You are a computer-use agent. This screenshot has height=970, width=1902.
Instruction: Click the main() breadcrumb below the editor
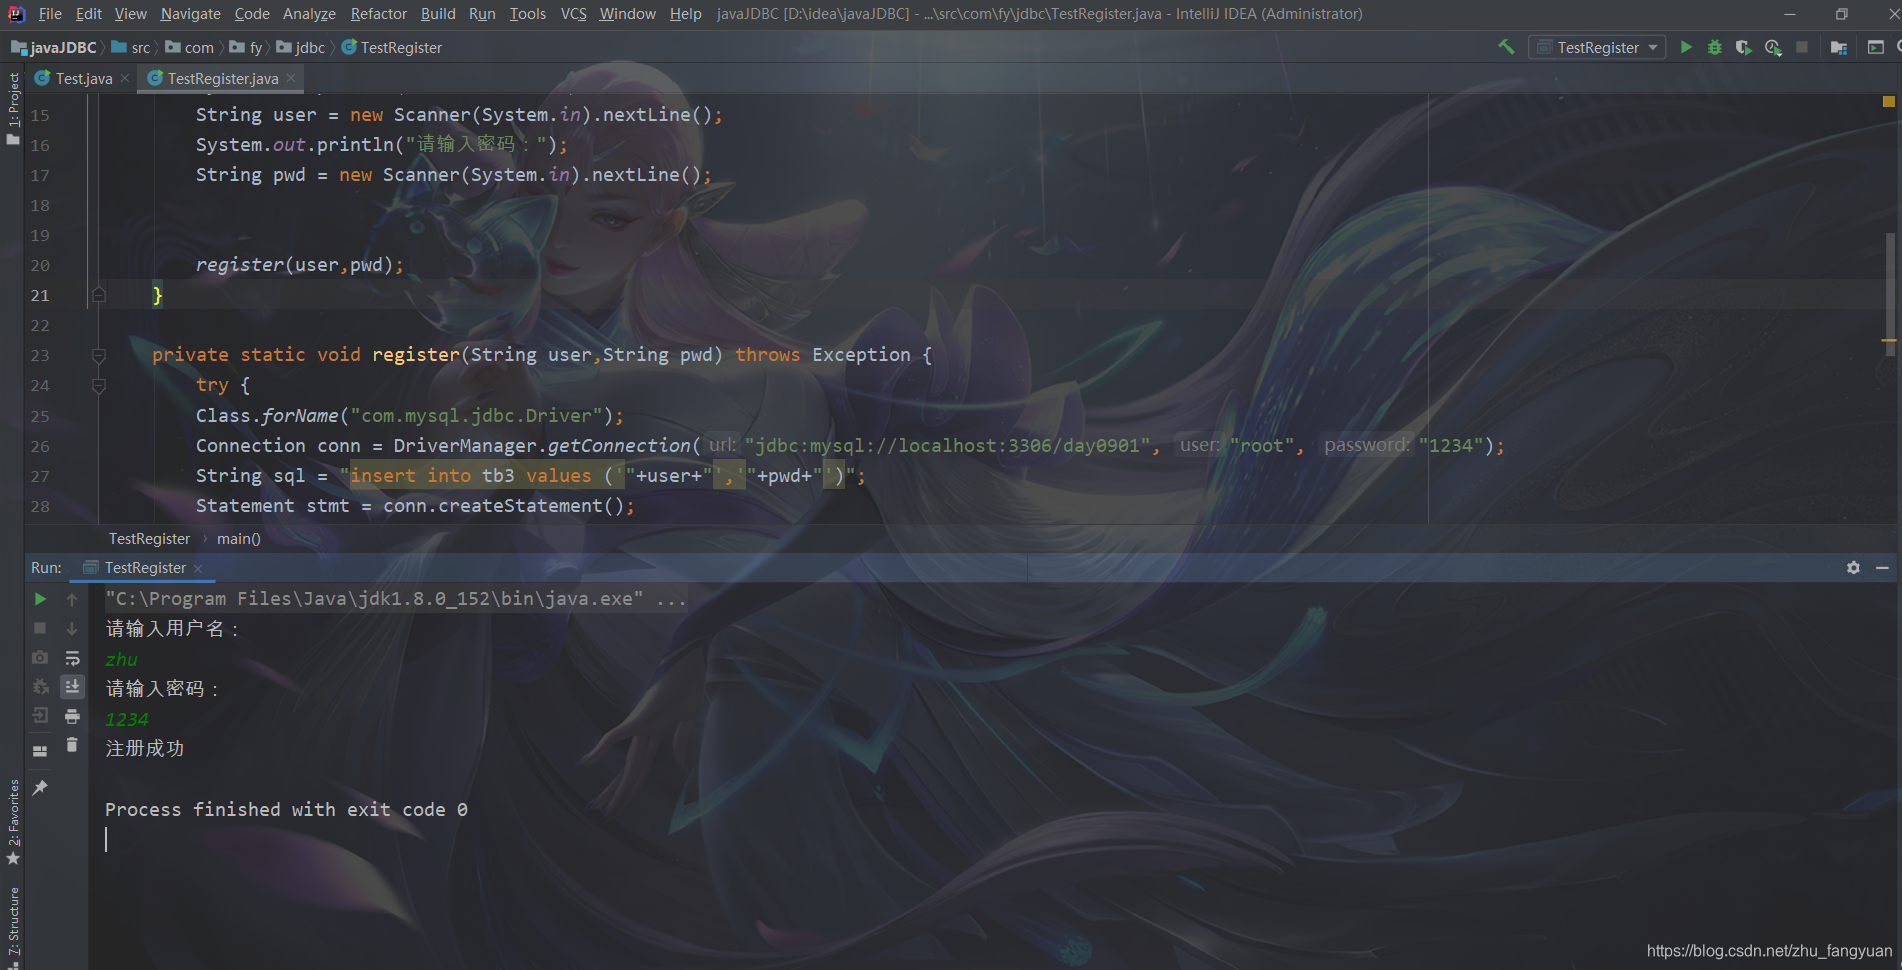point(238,538)
